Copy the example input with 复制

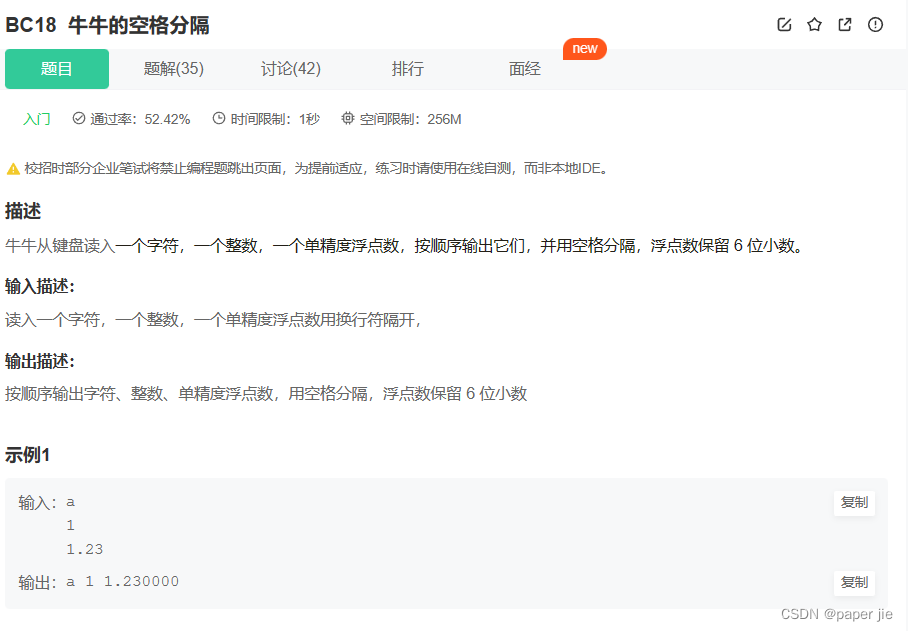click(x=854, y=502)
